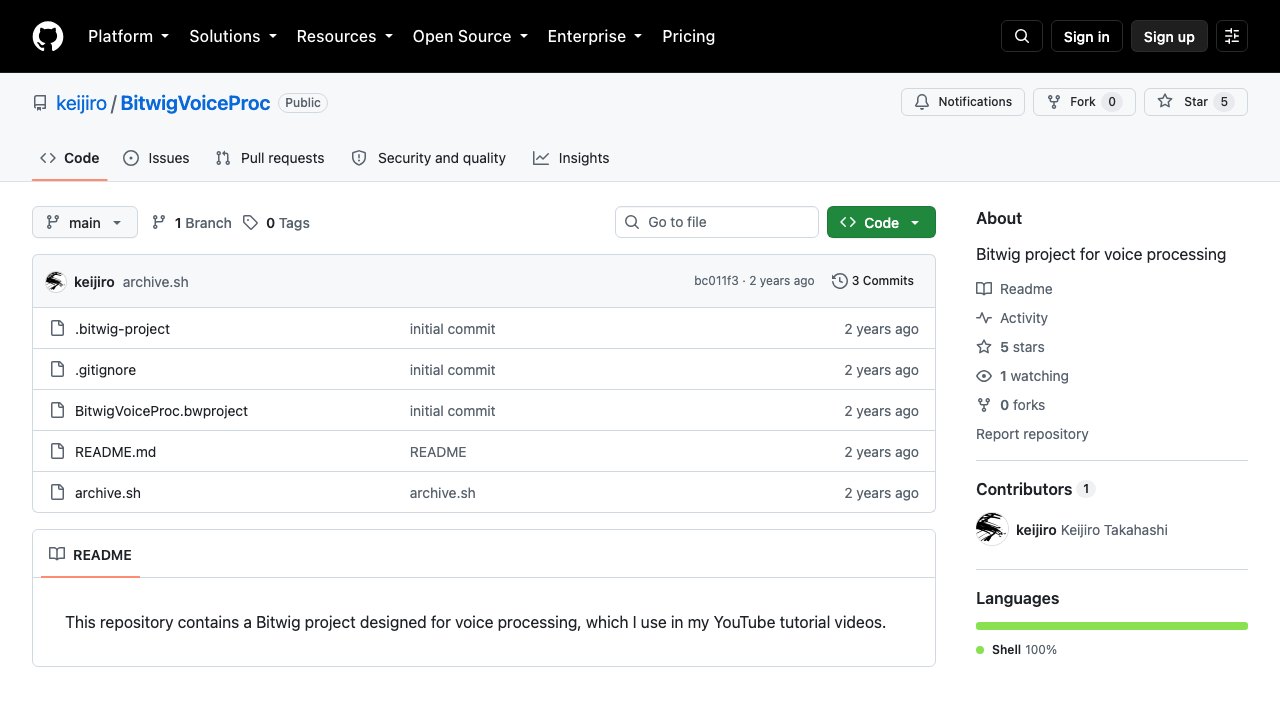The height and width of the screenshot is (720, 1280).
Task: Open the main branch selector dropdown
Action: tap(85, 223)
